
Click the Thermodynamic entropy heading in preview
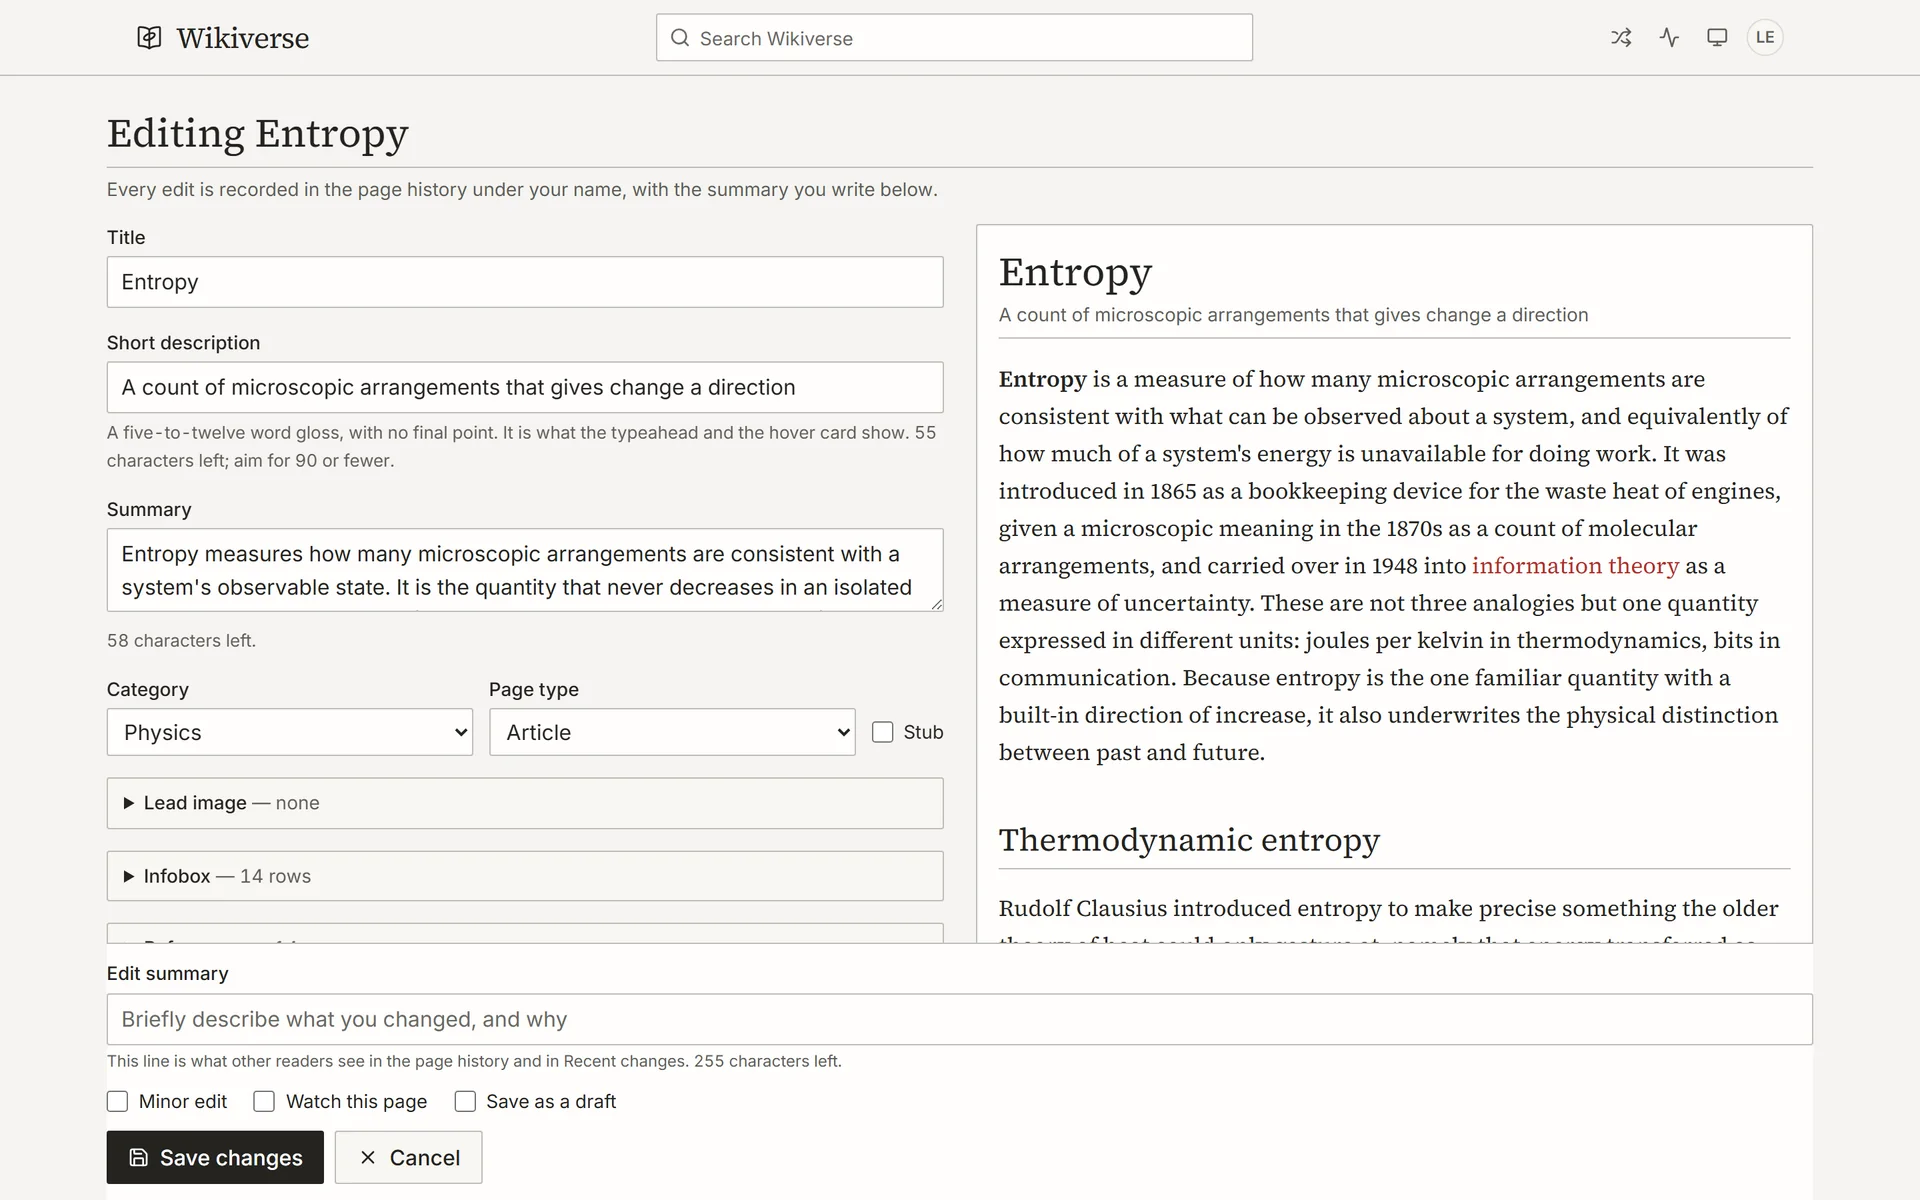[1189, 840]
